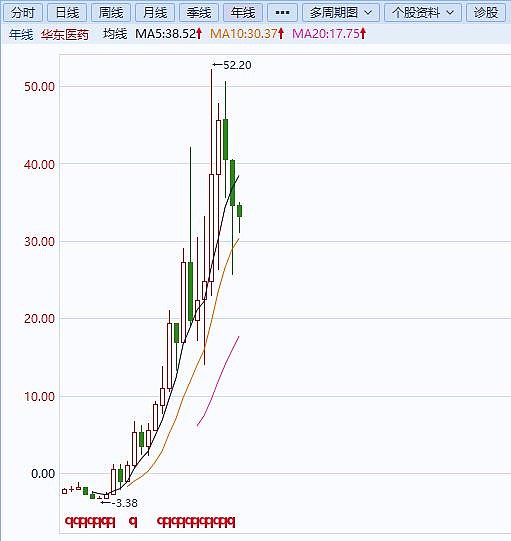
Task: Click the -3.38 low price marker
Action: [x=119, y=503]
